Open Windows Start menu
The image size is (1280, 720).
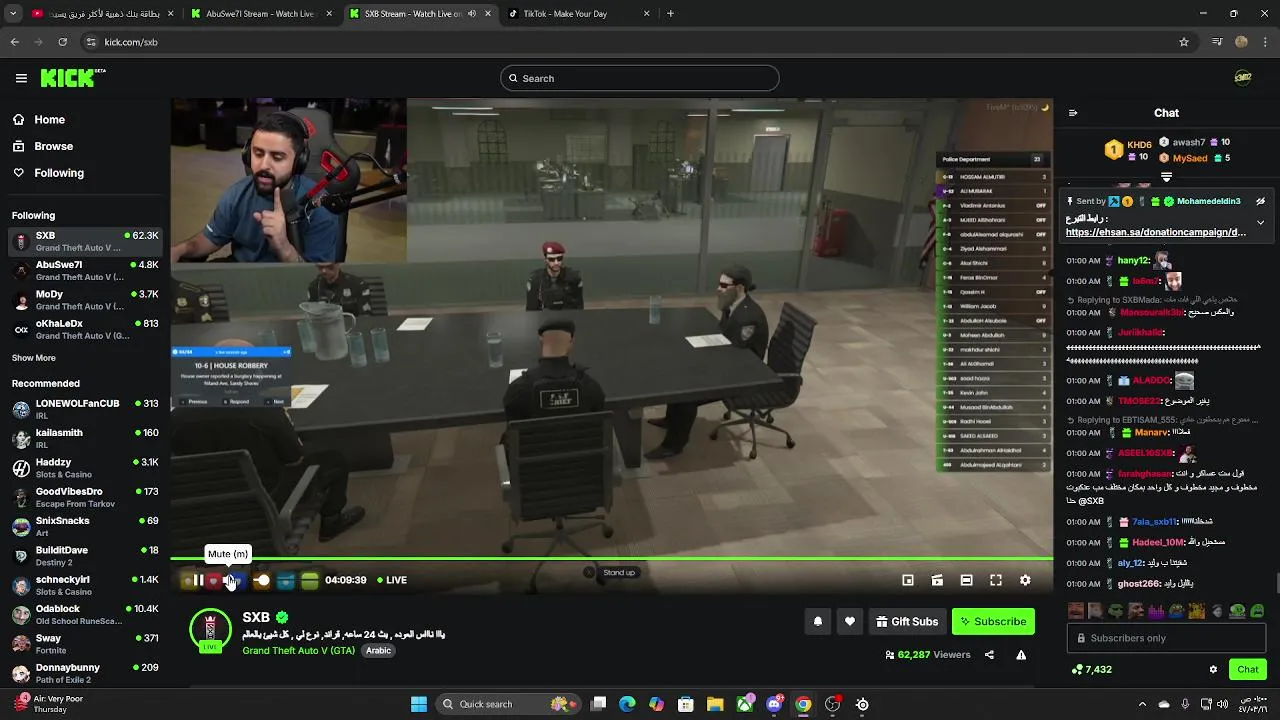click(419, 704)
